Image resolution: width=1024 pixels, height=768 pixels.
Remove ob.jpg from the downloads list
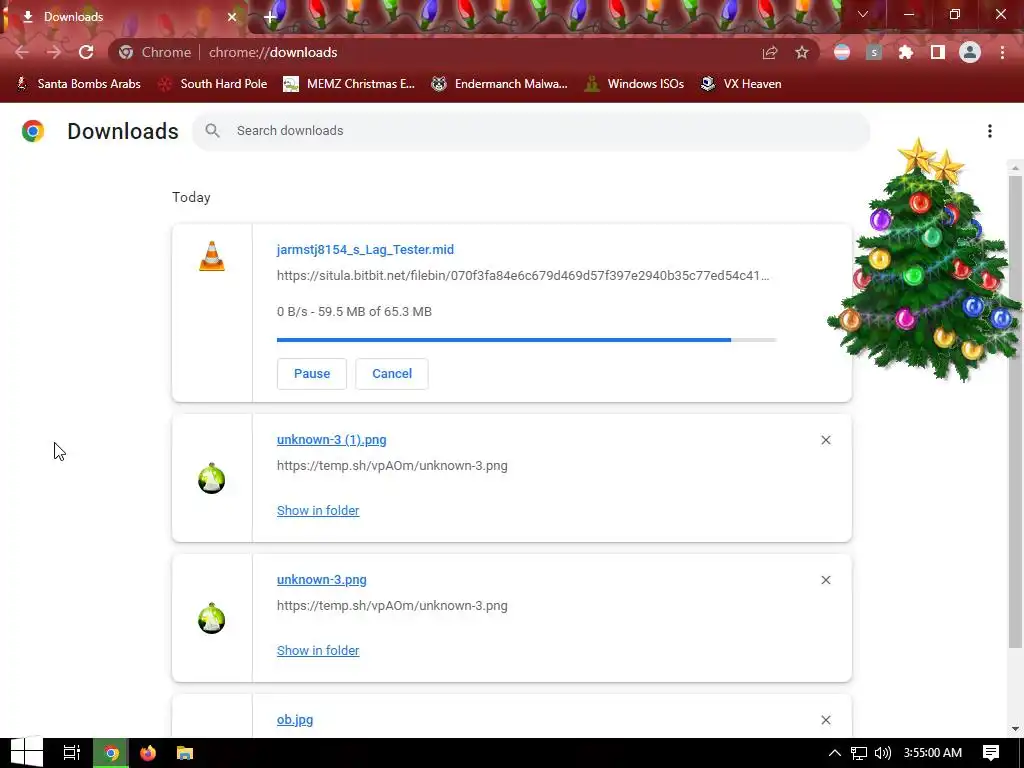point(825,720)
